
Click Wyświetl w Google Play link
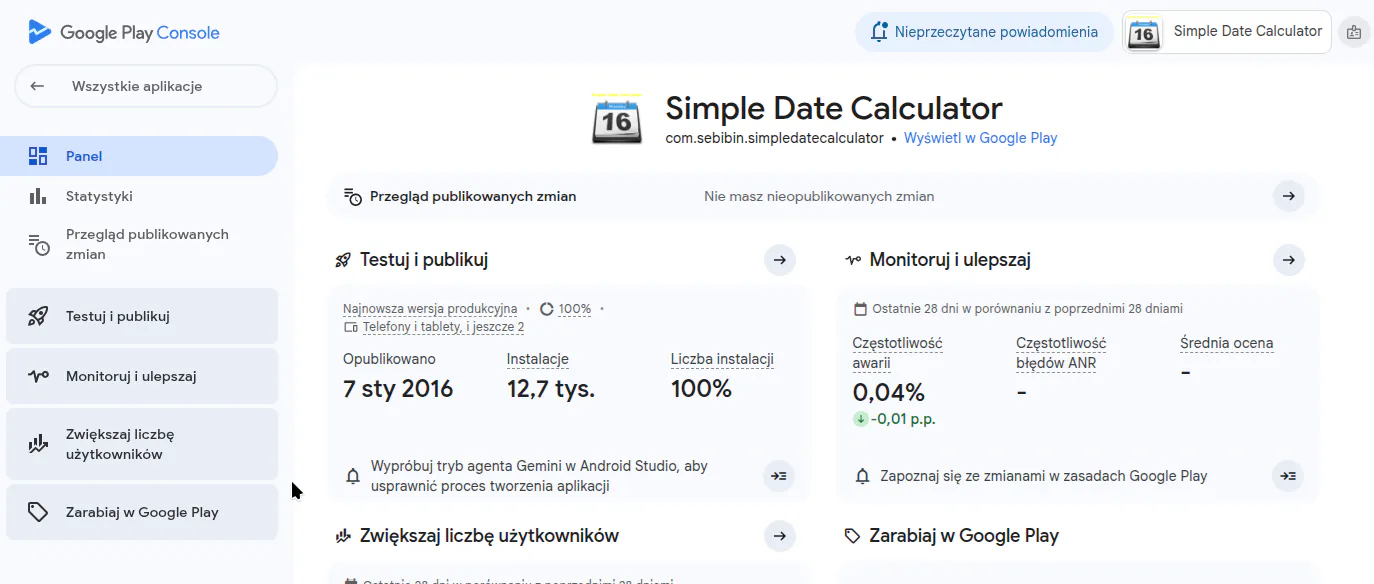pyautogui.click(x=980, y=138)
